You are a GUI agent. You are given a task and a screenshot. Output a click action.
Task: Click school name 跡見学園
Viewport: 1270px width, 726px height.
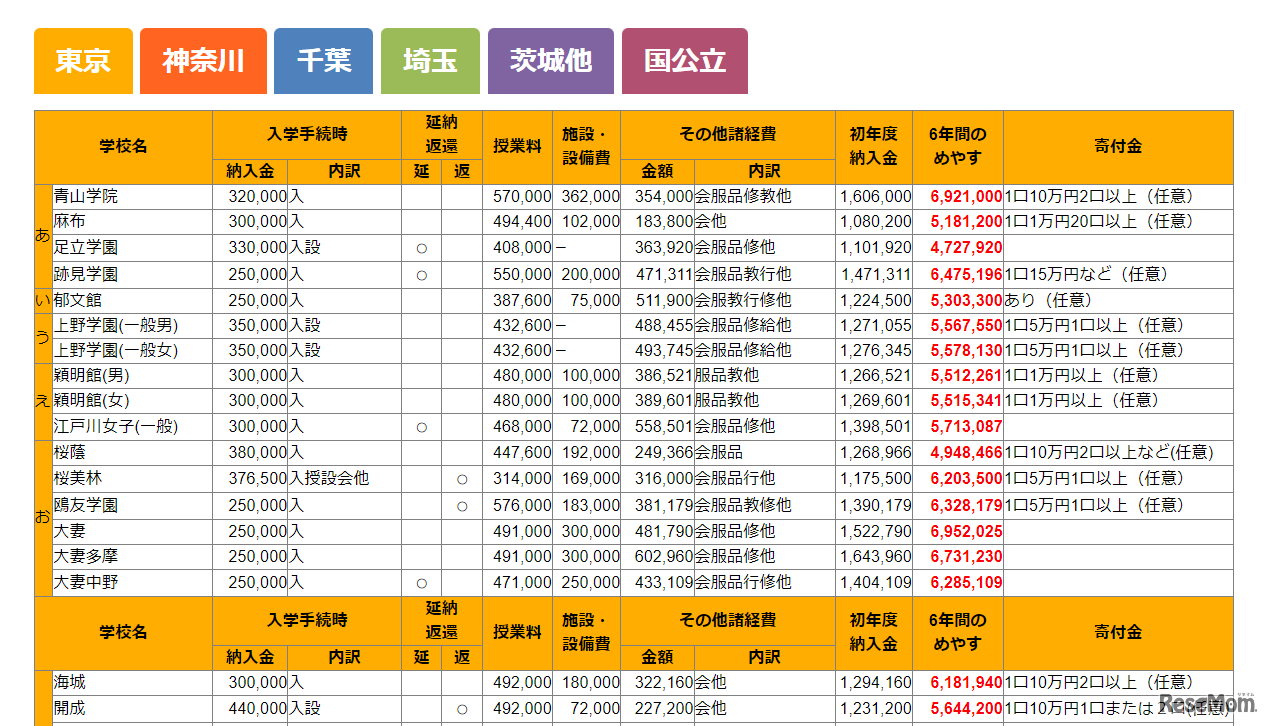(x=86, y=274)
